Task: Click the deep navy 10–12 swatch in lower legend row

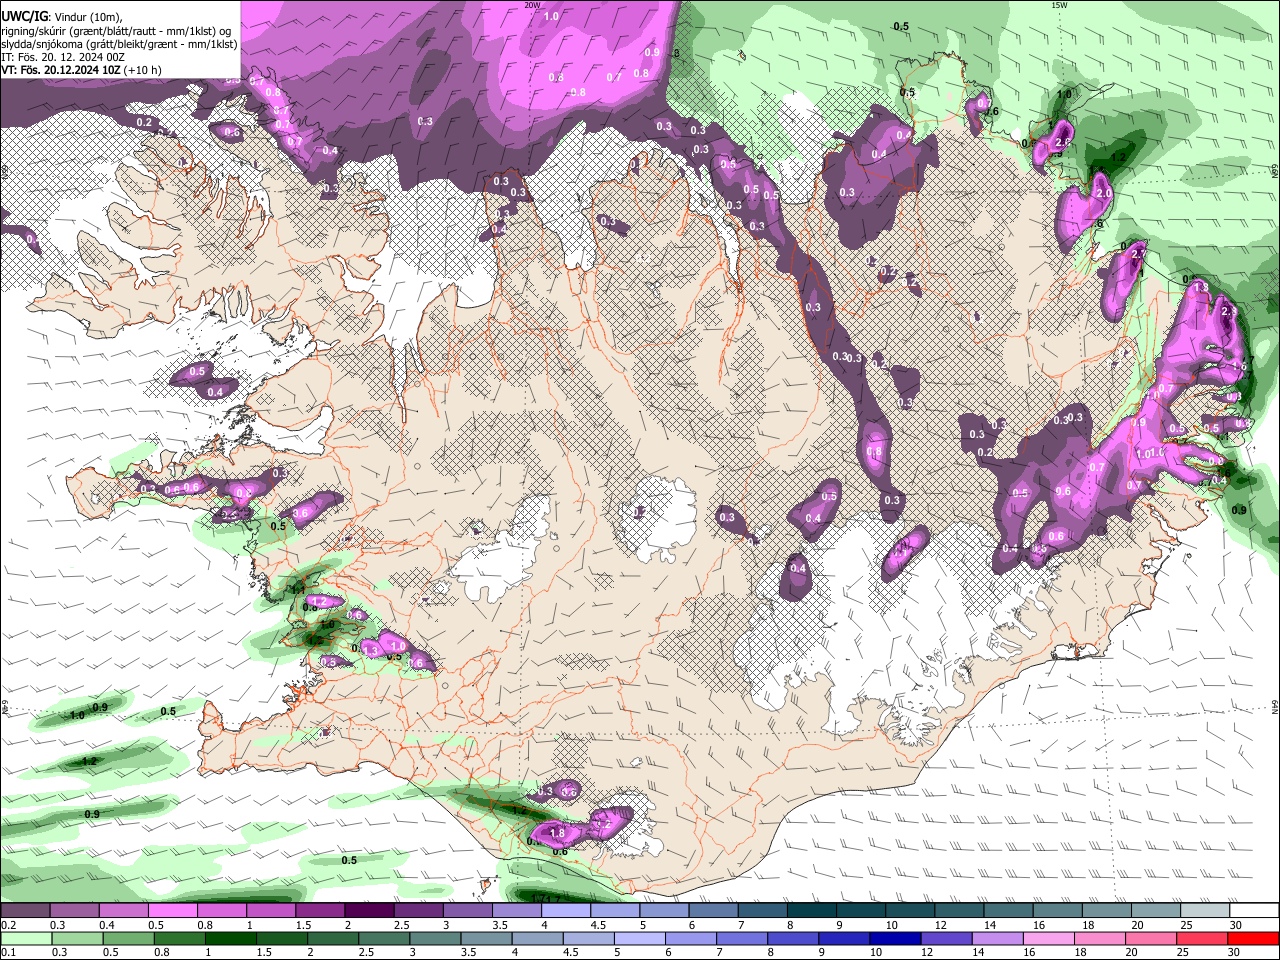Action: coord(897,939)
